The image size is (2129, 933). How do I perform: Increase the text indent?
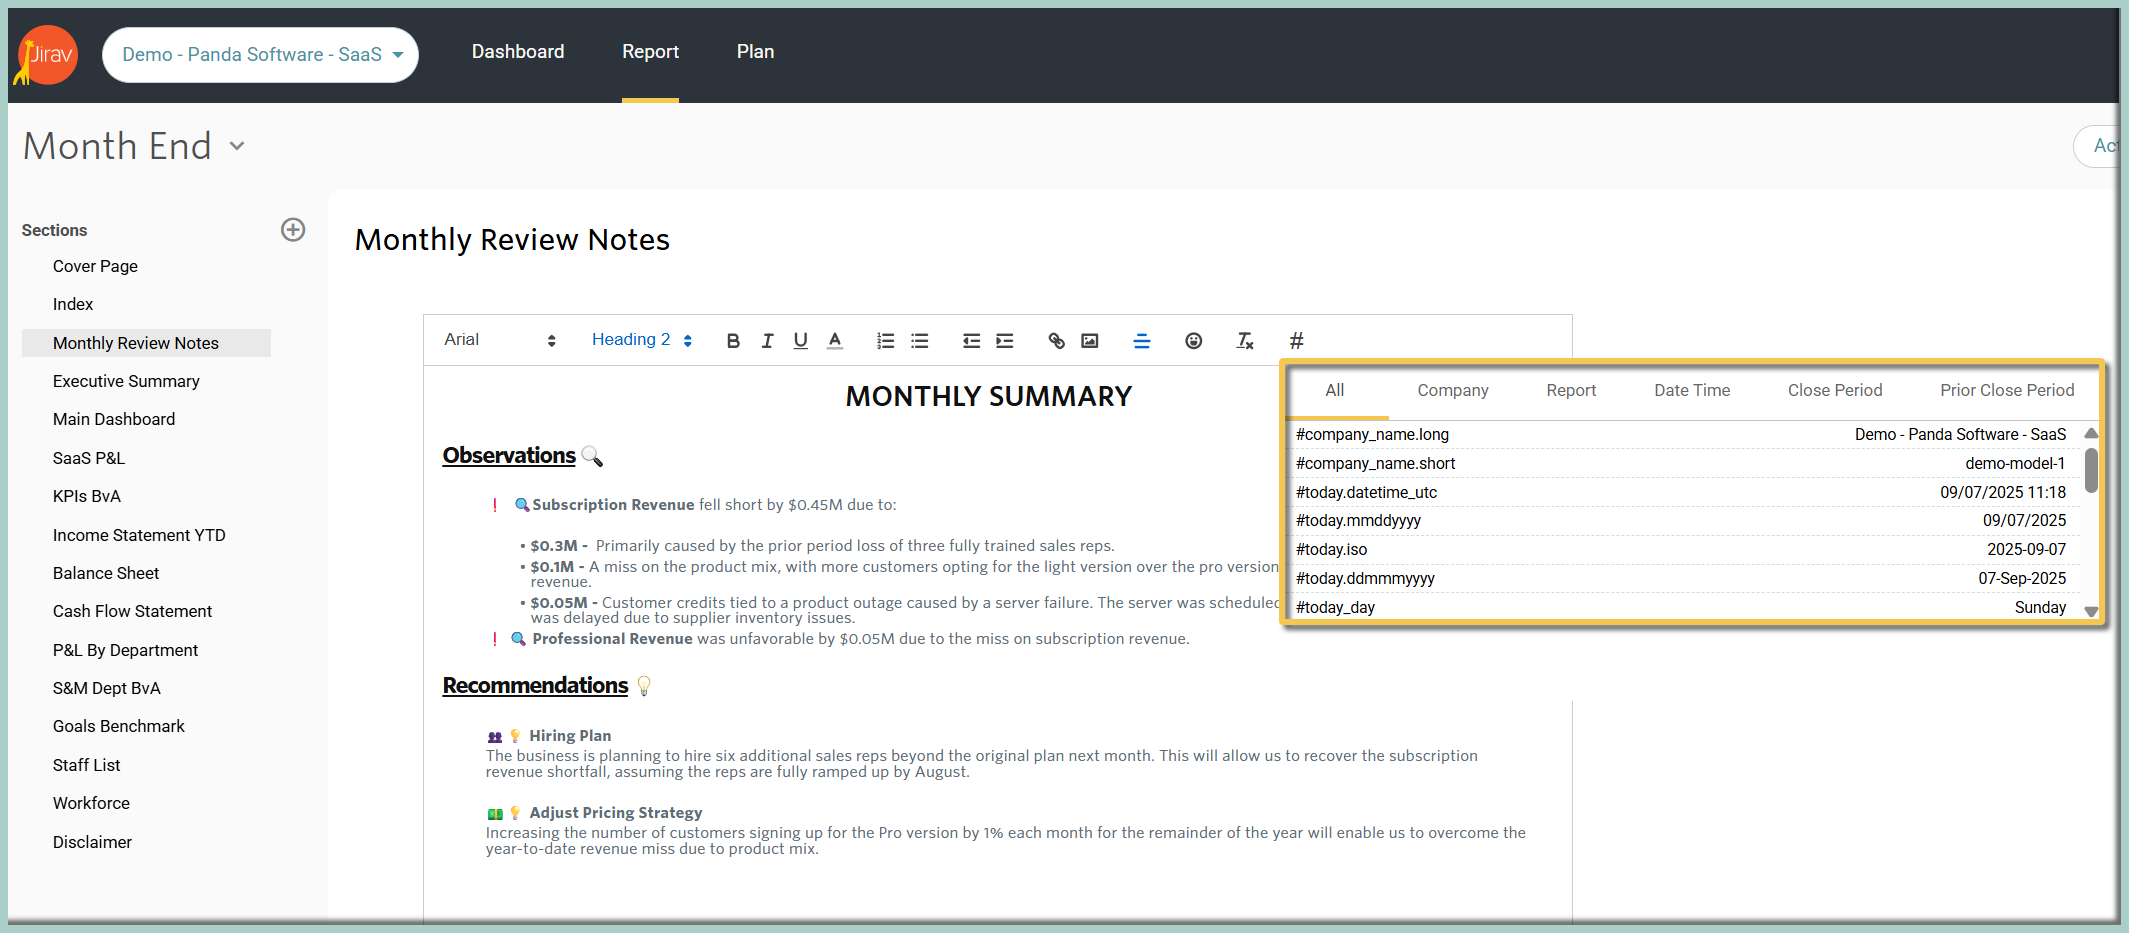pyautogui.click(x=1005, y=341)
